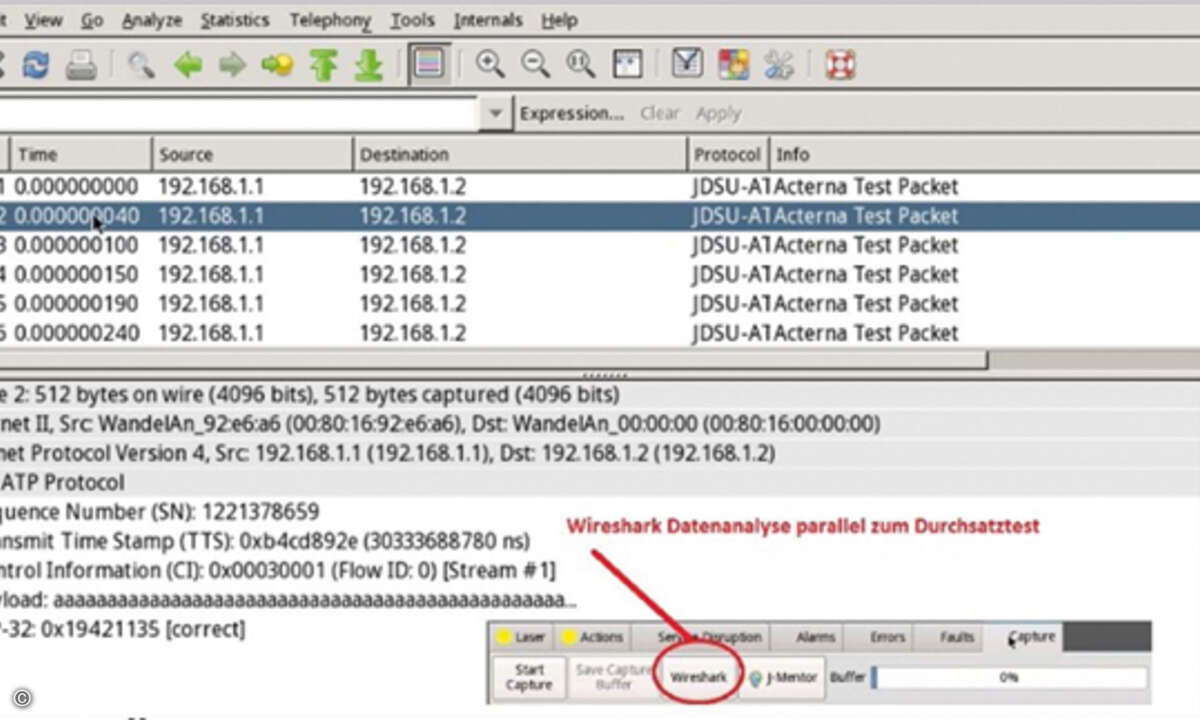Zoom in on packet text
Image resolution: width=1200 pixels, height=720 pixels.
(490, 66)
